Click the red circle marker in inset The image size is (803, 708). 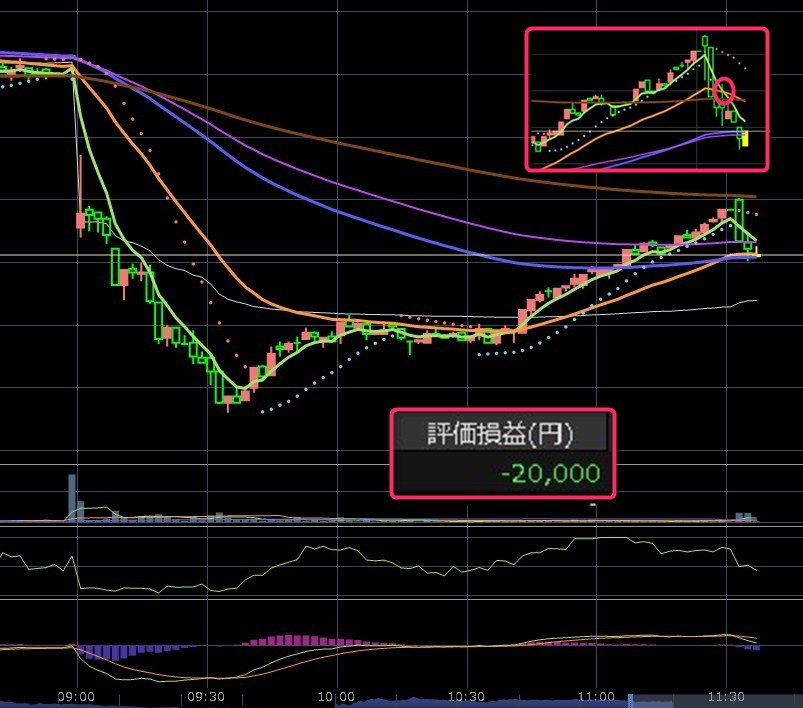click(725, 92)
